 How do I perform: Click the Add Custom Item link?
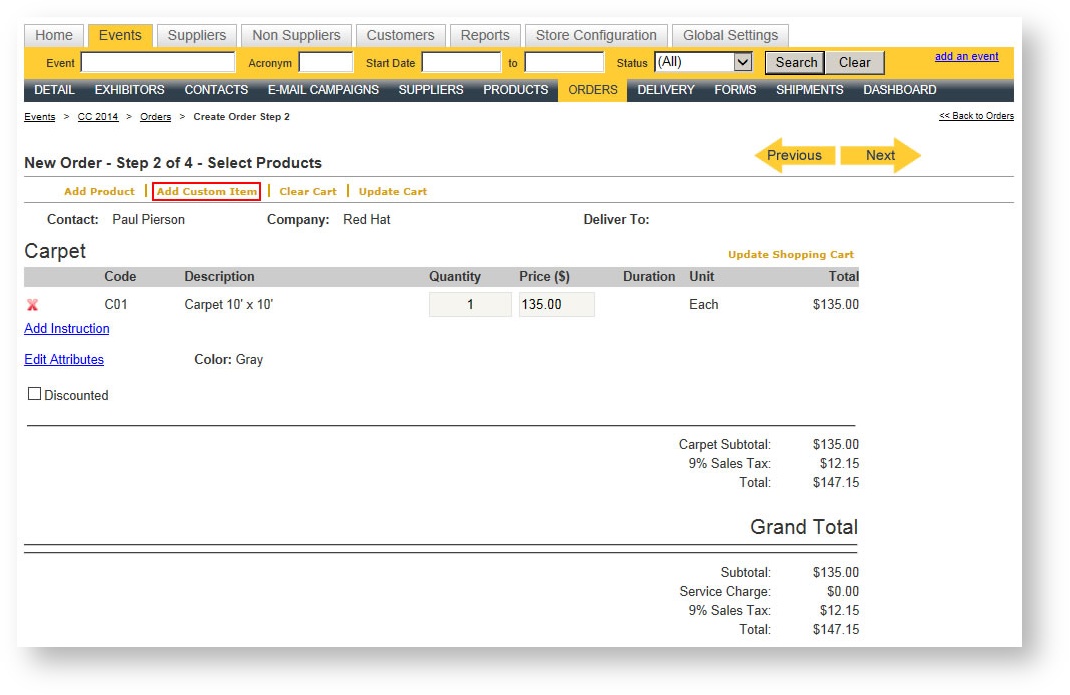point(207,191)
